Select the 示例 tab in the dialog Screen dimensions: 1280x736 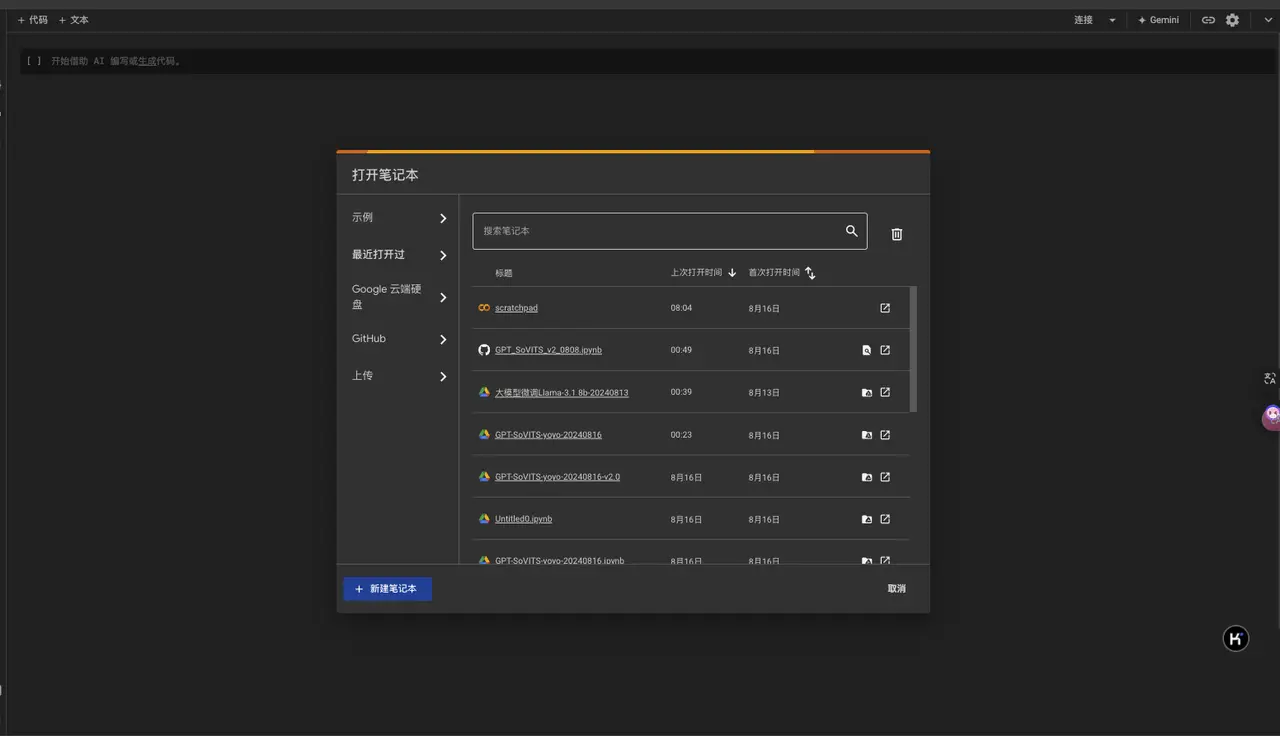(x=398, y=217)
